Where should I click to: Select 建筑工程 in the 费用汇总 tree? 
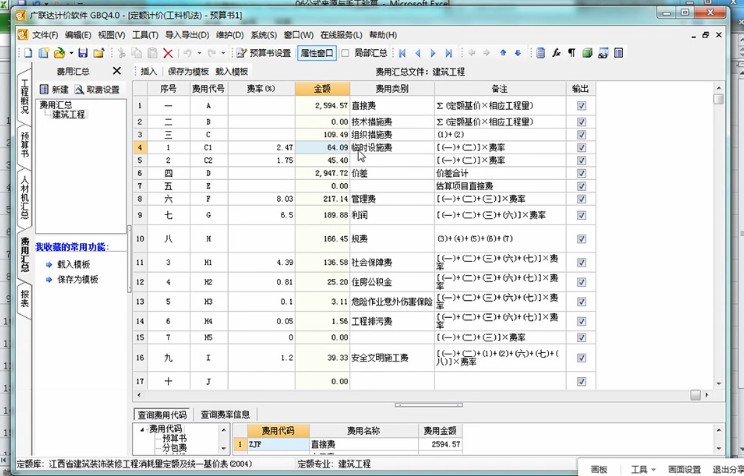click(69, 114)
